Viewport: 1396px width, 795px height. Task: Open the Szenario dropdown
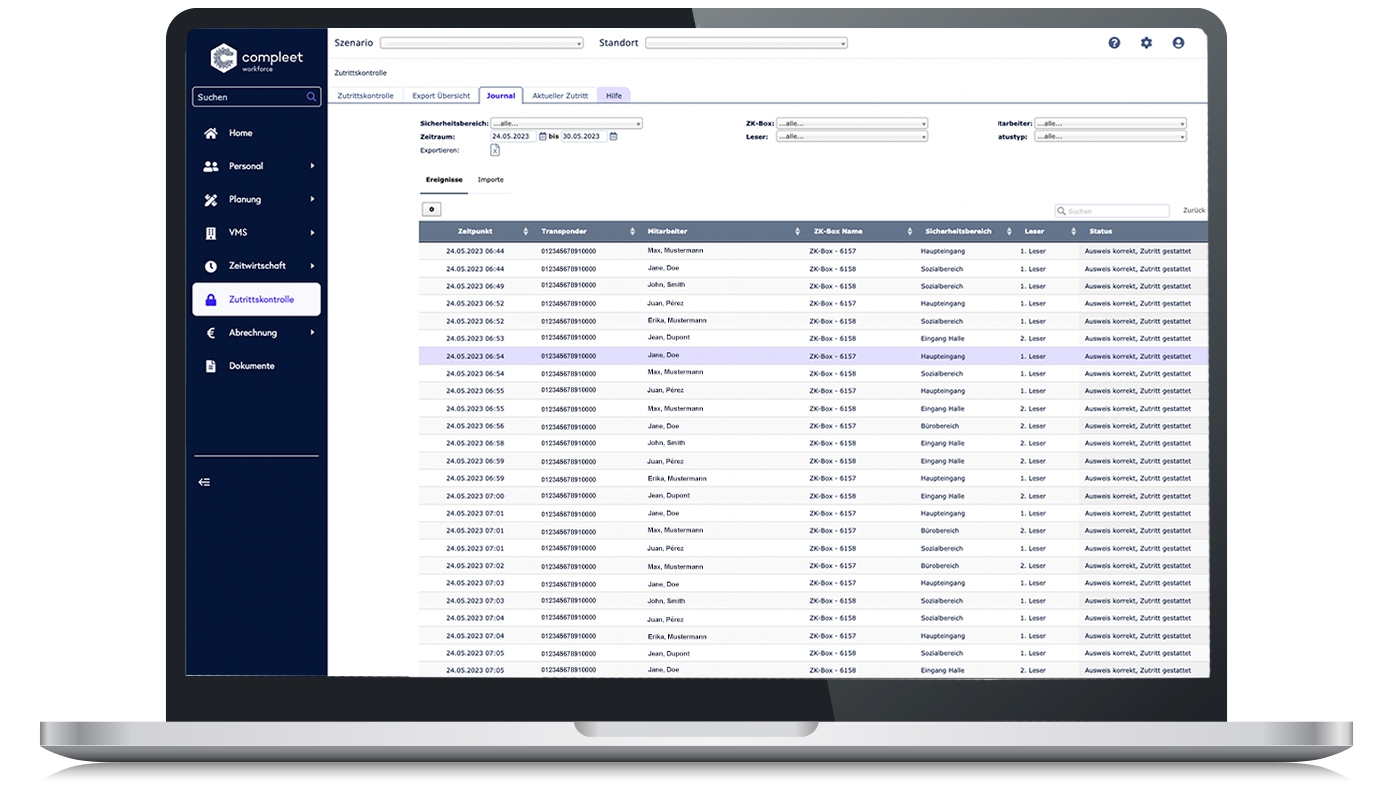click(x=481, y=43)
